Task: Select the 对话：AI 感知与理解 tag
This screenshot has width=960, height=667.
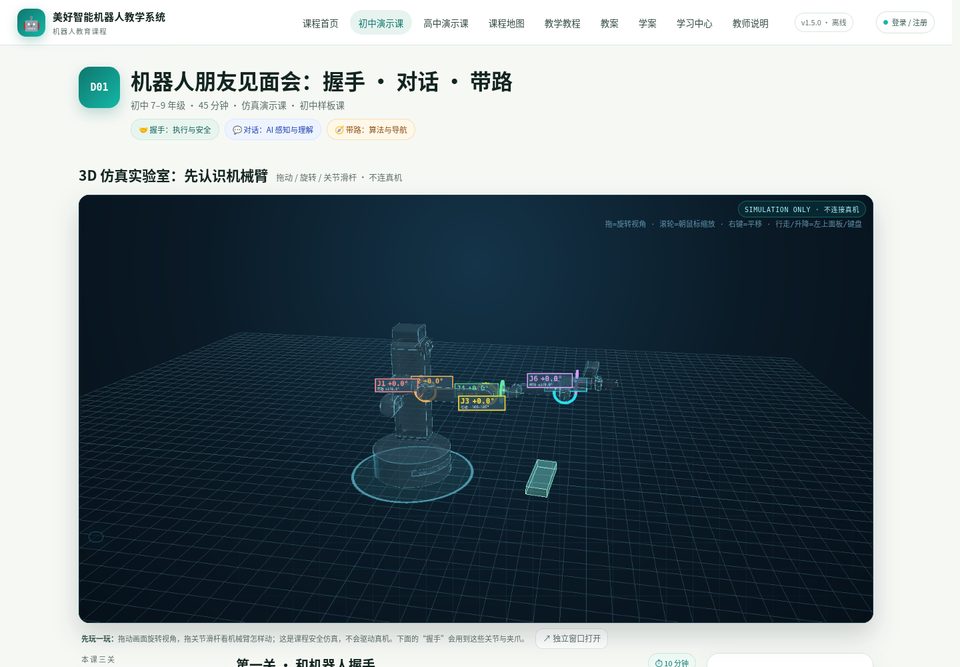Action: tap(273, 130)
